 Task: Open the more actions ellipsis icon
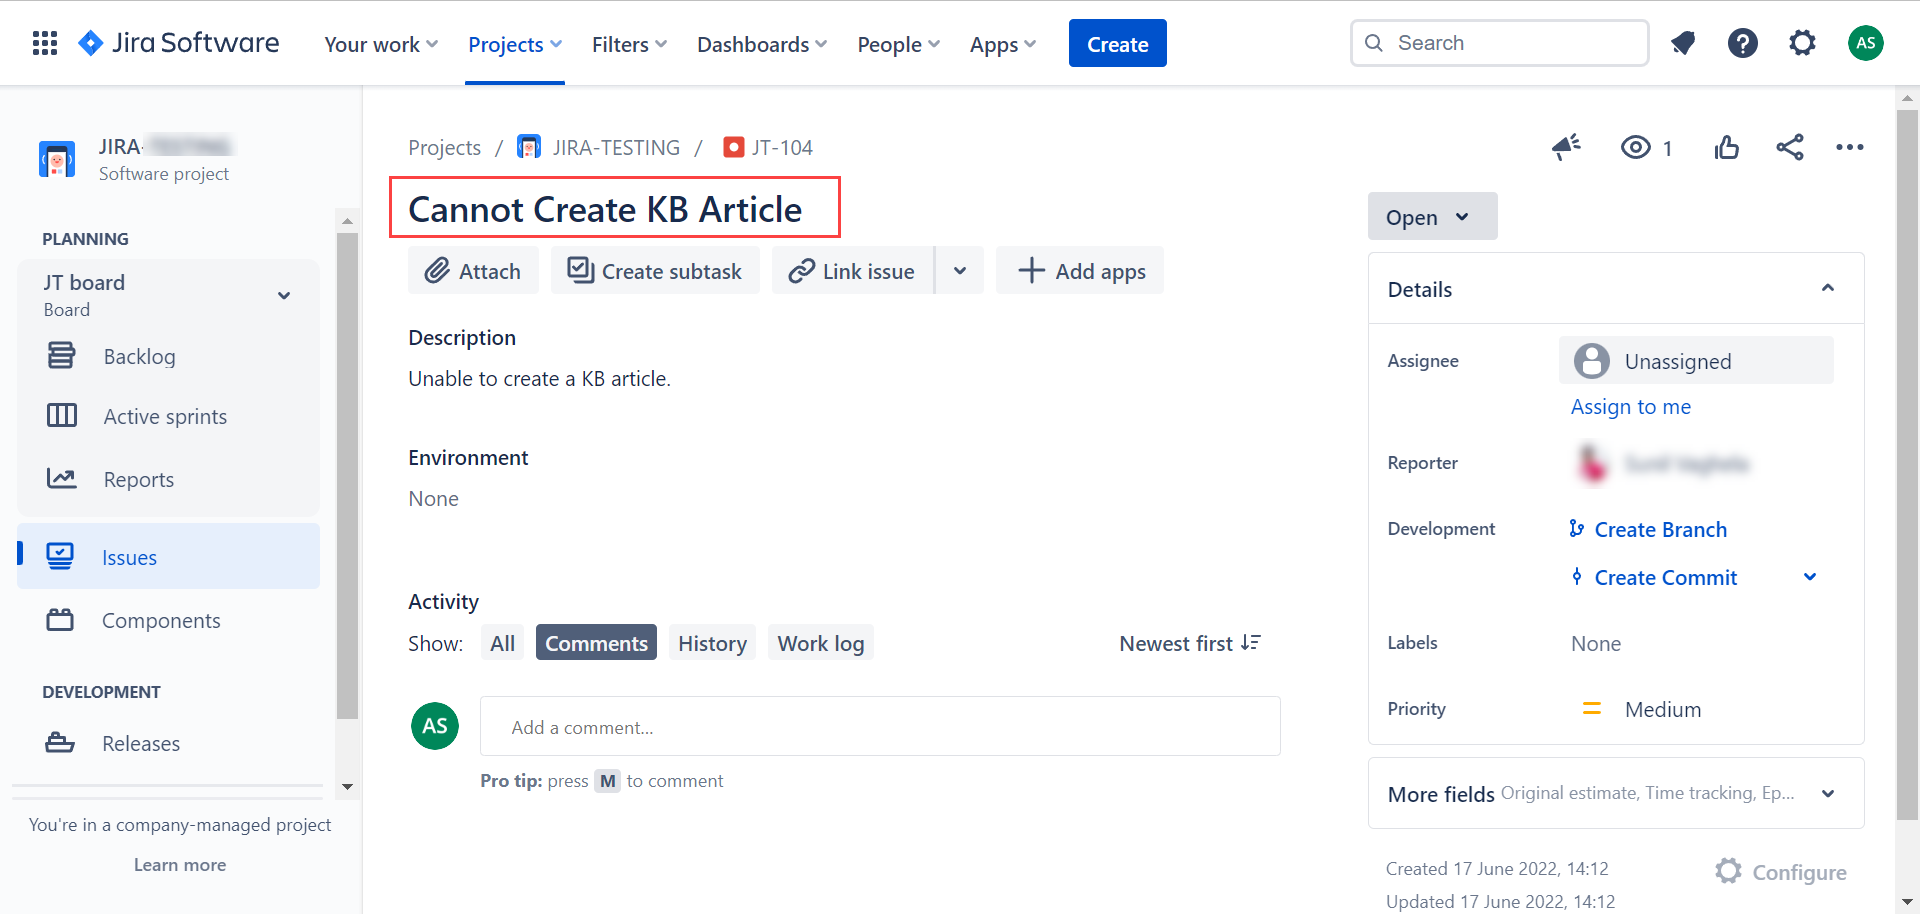pos(1849,147)
